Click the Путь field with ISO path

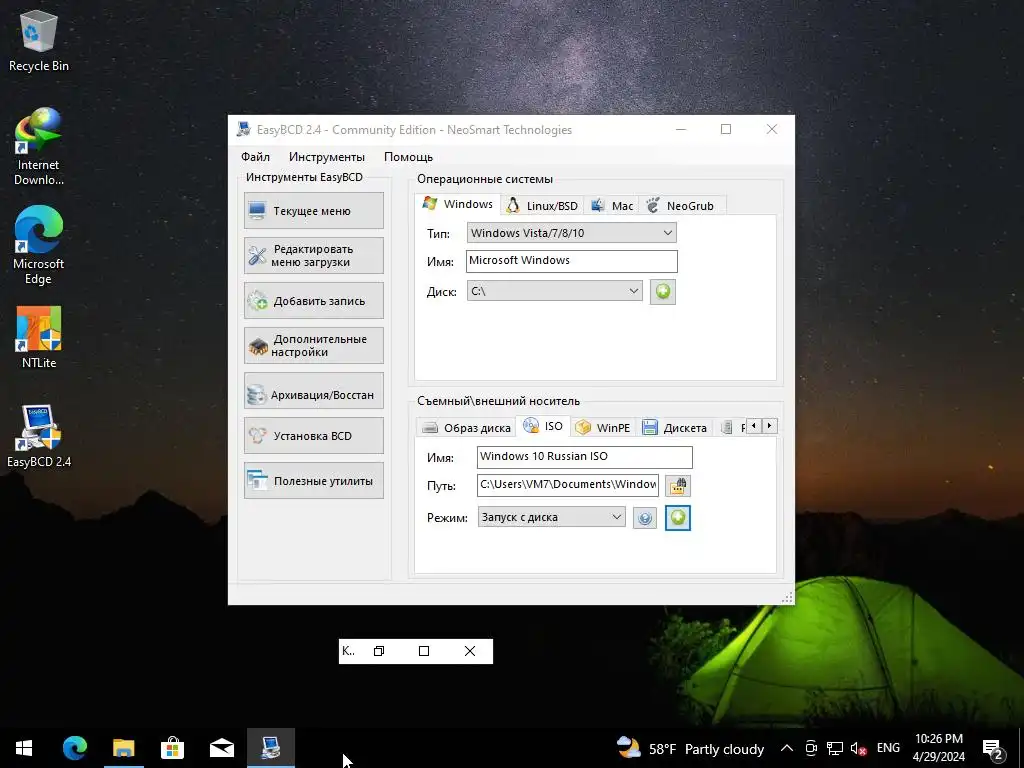click(568, 485)
